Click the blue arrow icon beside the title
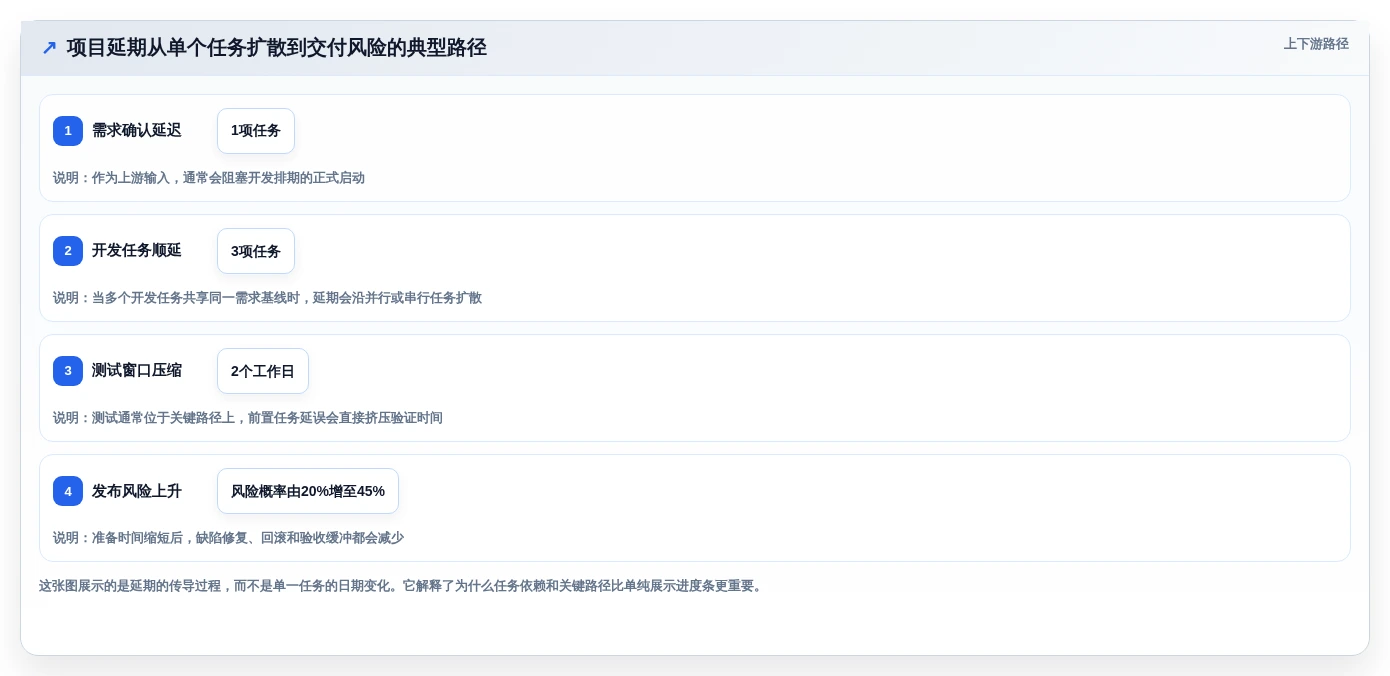This screenshot has height=676, width=1390. tap(49, 48)
